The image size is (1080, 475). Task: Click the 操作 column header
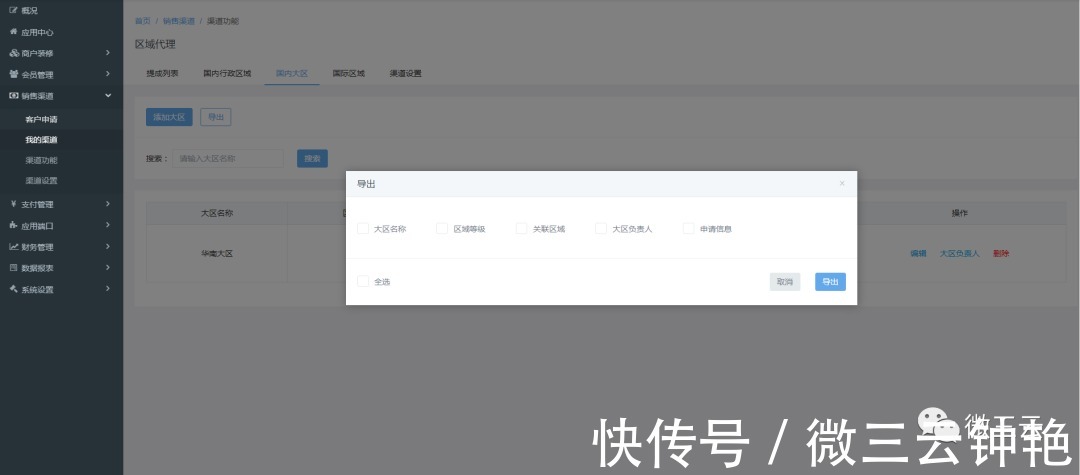tap(960, 213)
